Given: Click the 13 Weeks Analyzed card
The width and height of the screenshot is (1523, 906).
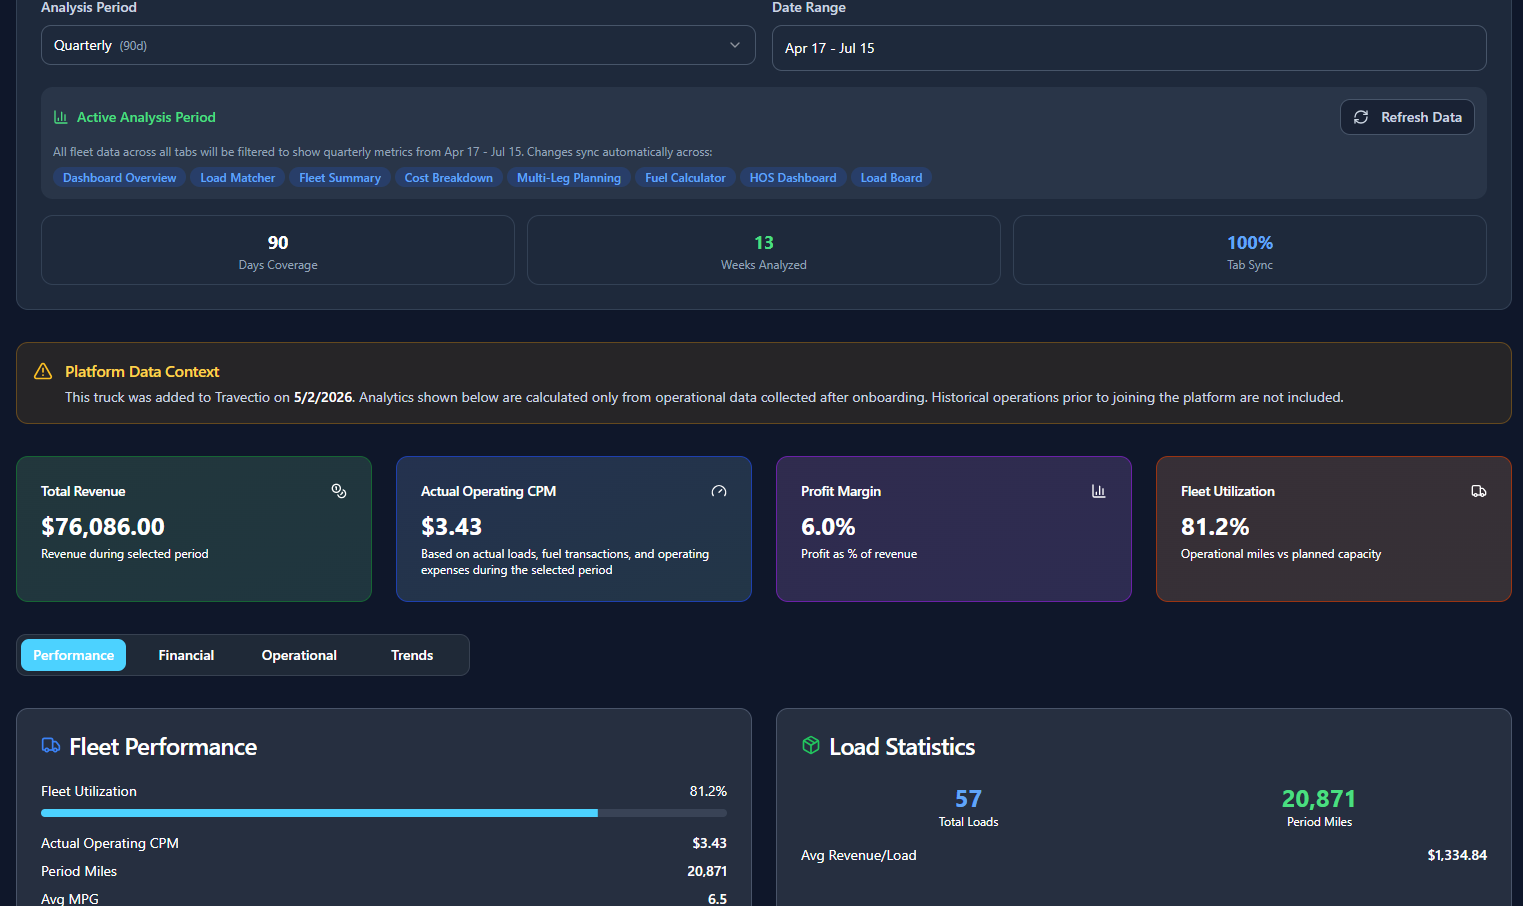Looking at the screenshot, I should [x=764, y=250].
